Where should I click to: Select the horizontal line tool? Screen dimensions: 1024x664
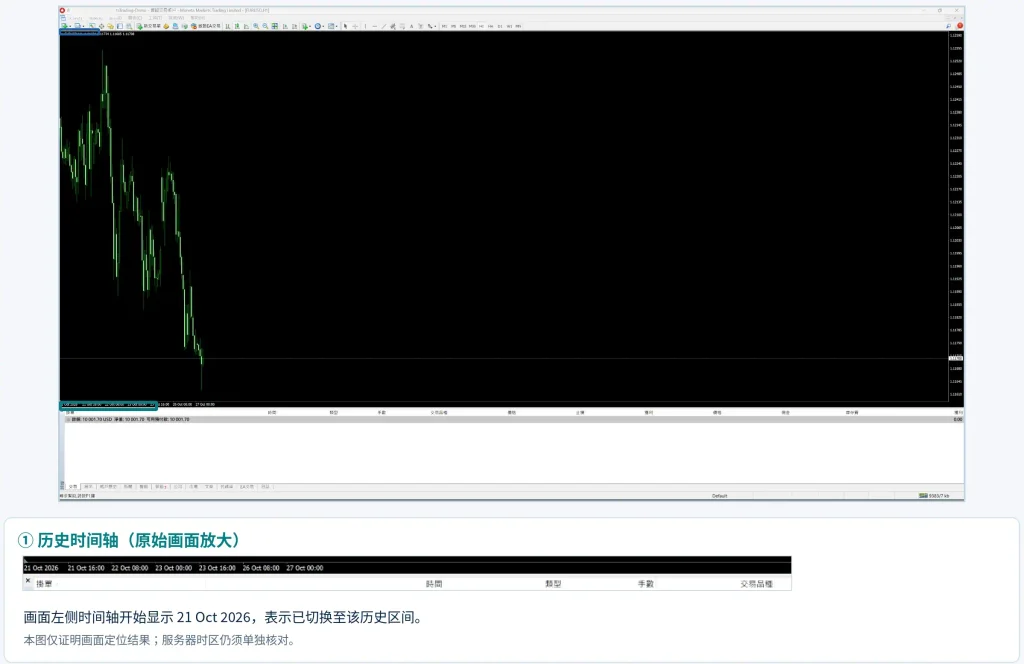[375, 26]
